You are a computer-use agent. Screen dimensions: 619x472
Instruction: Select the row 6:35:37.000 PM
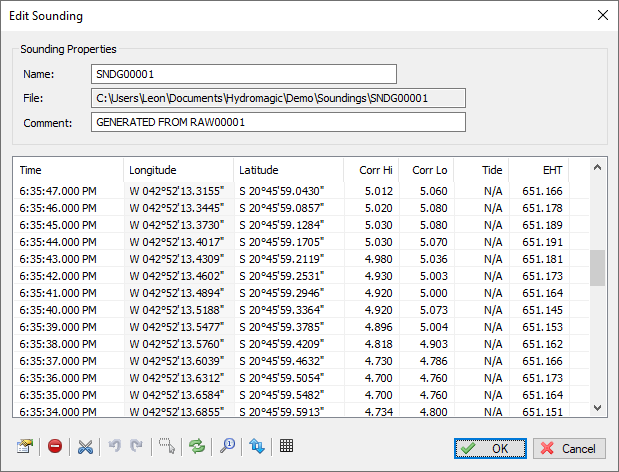(301, 361)
